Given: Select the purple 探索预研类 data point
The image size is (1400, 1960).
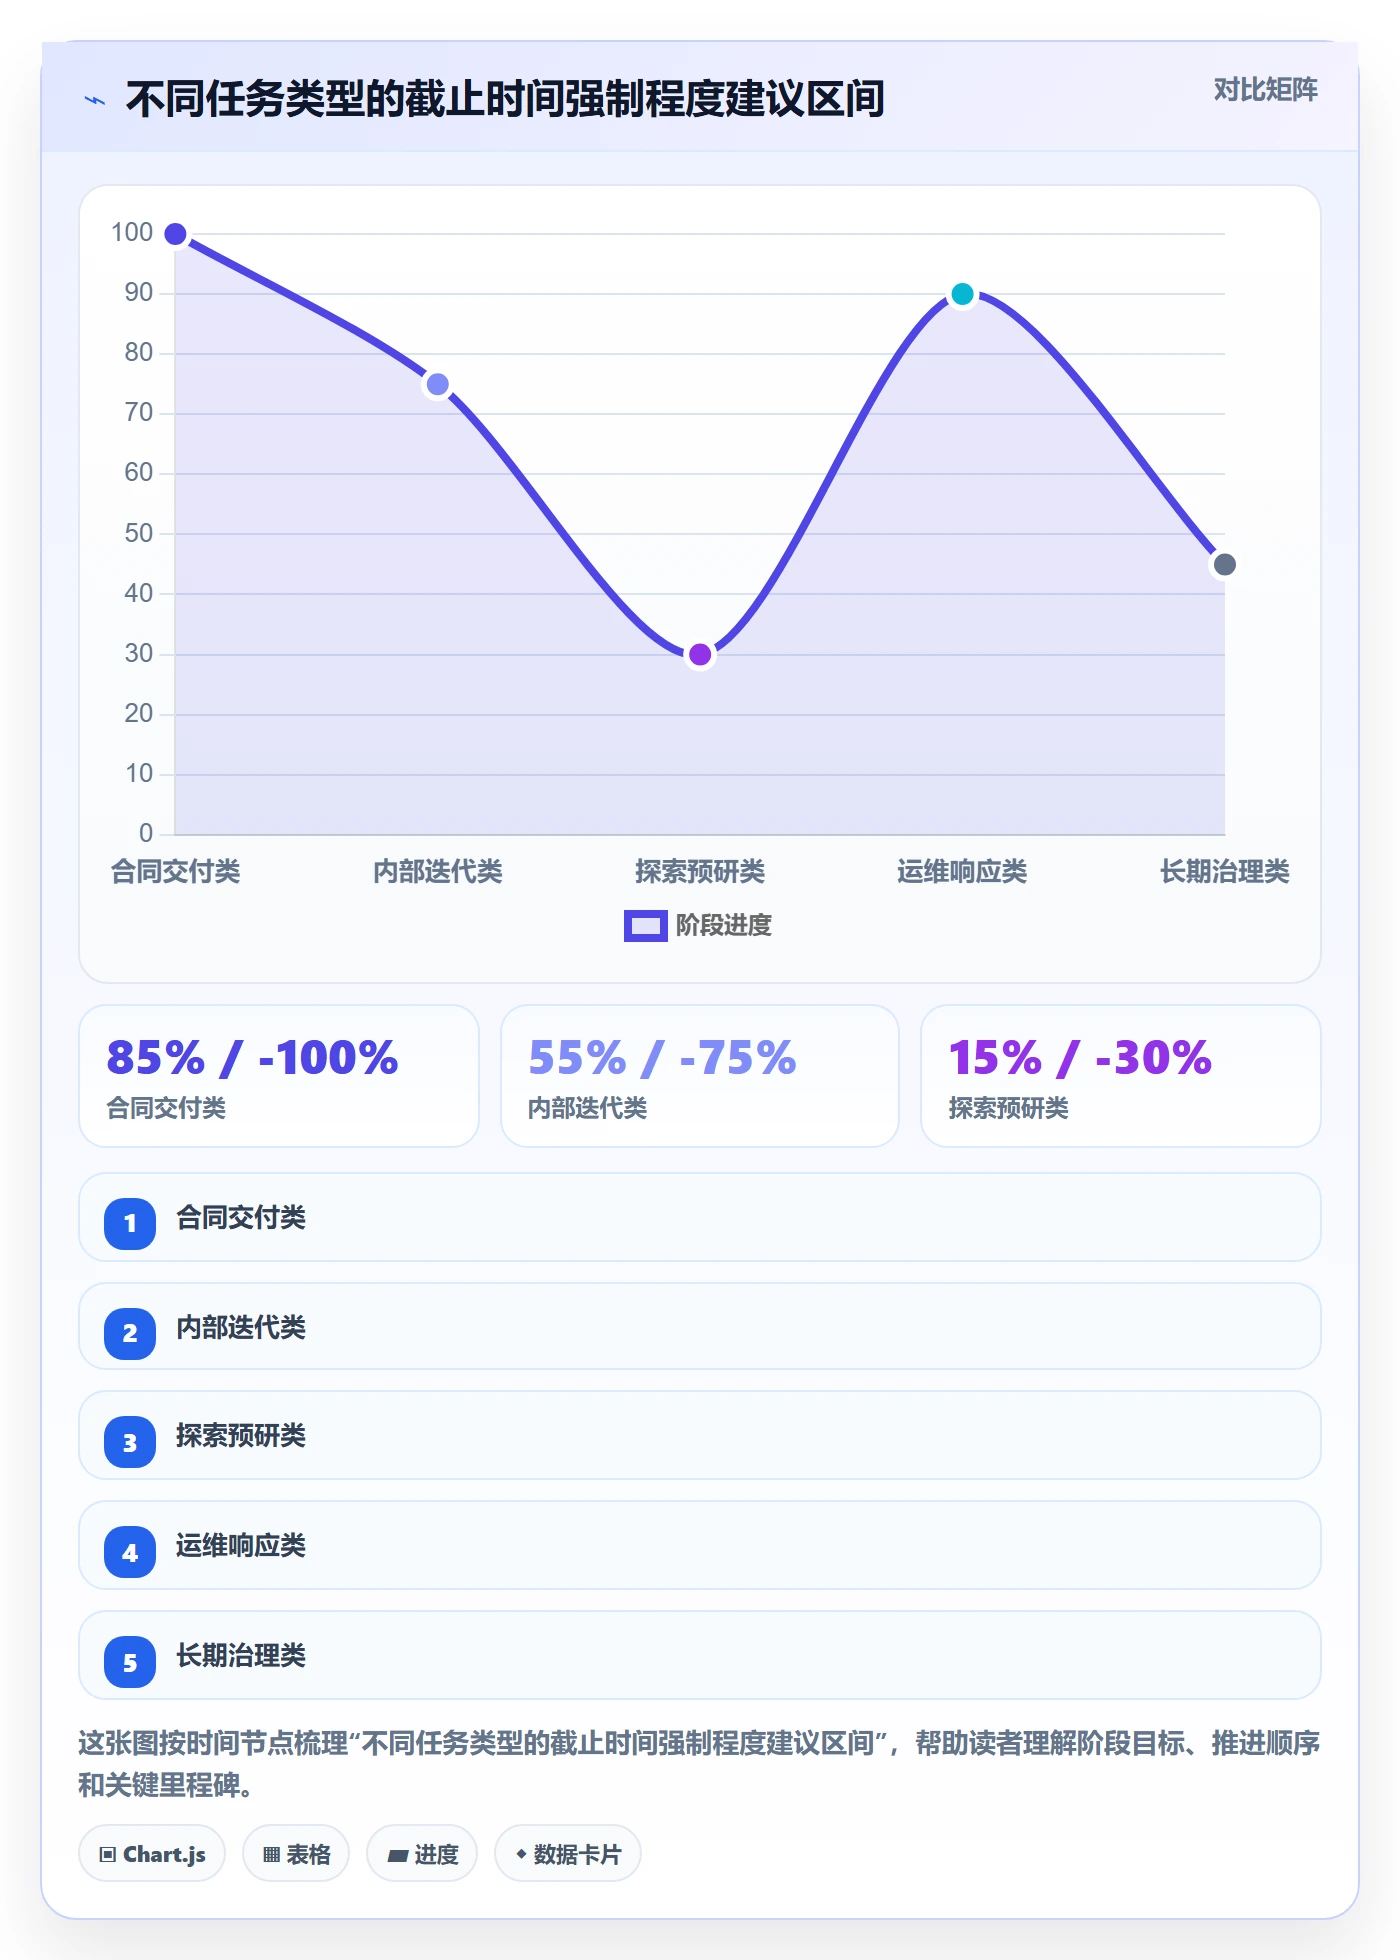Looking at the screenshot, I should click(x=700, y=655).
